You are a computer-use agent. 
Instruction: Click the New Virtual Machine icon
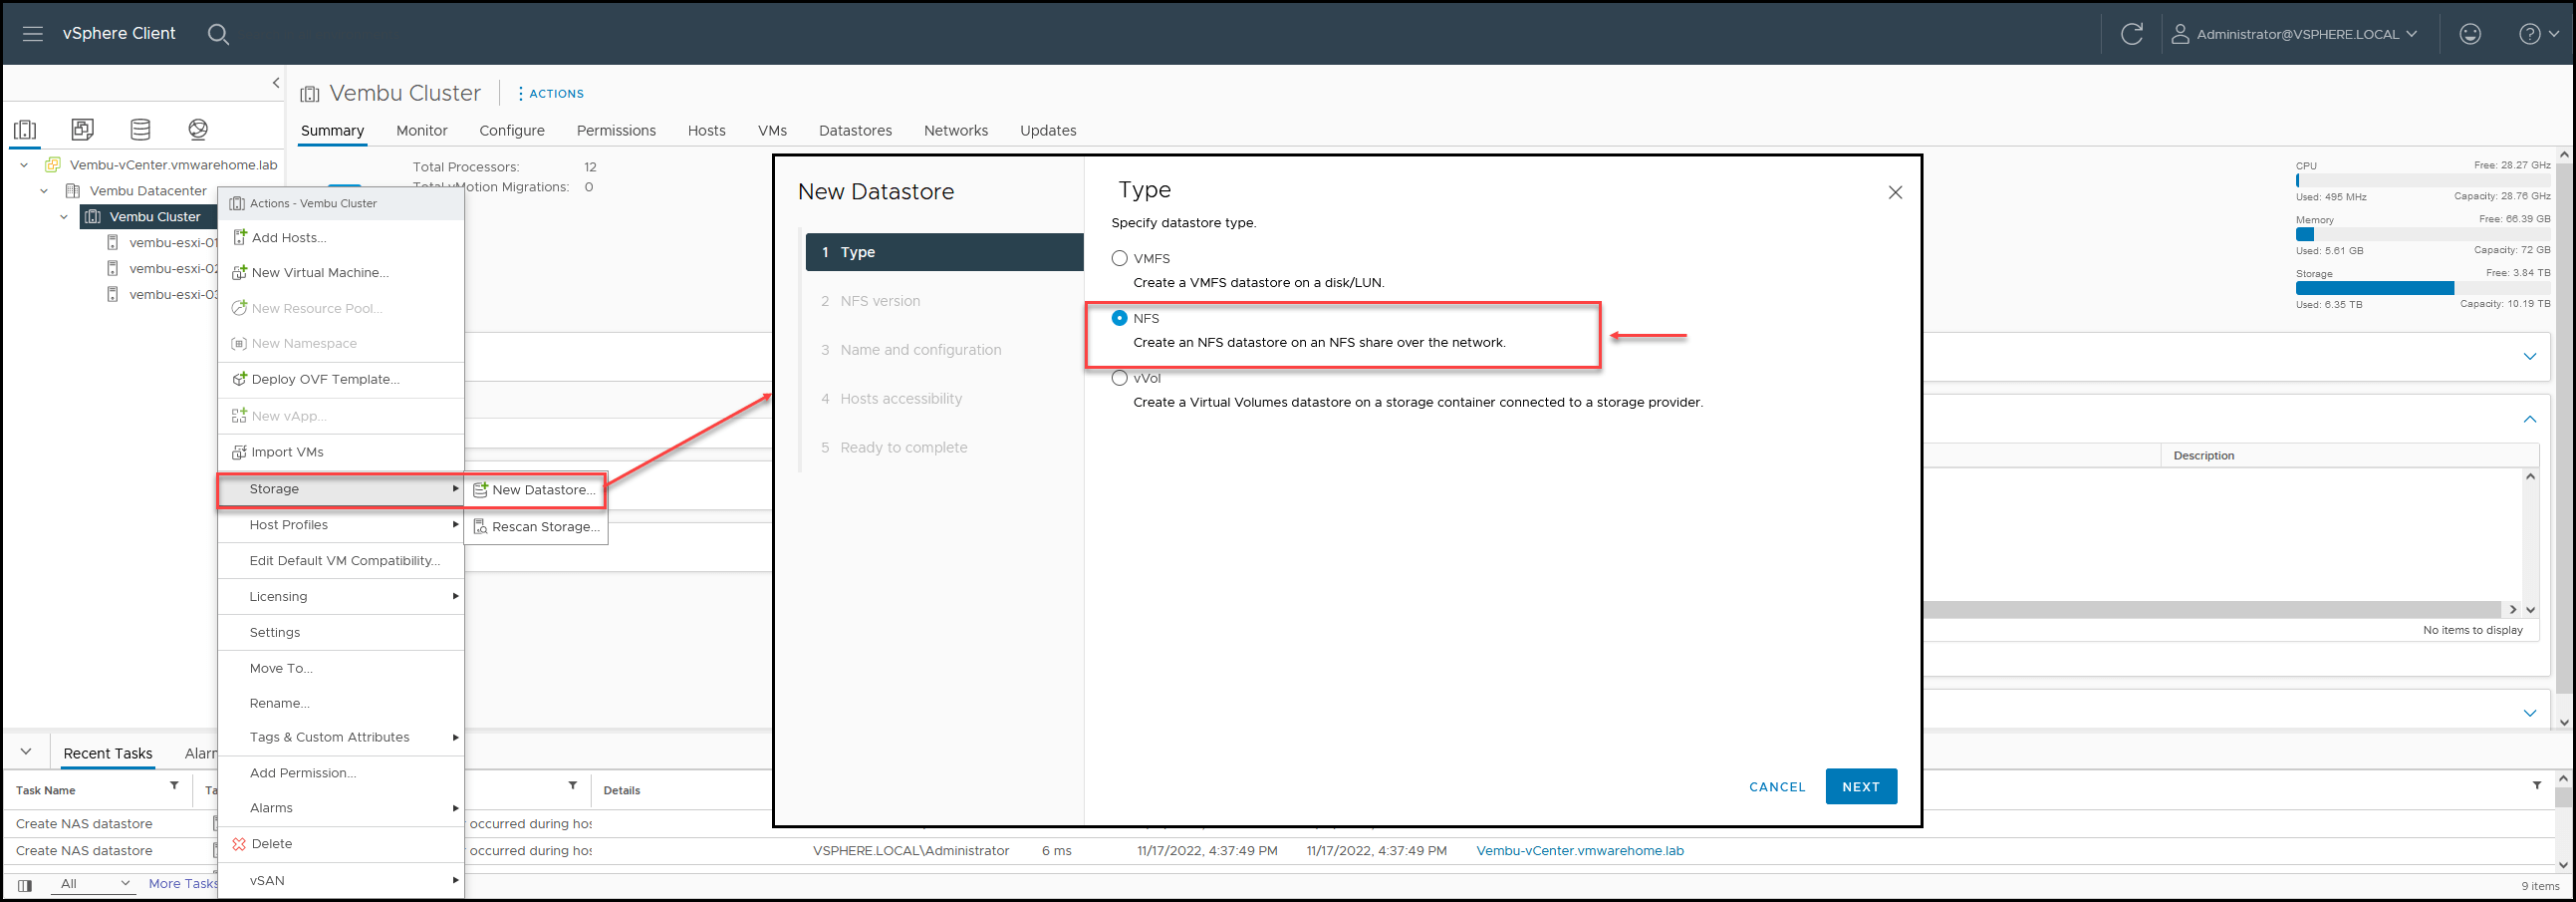tap(239, 272)
